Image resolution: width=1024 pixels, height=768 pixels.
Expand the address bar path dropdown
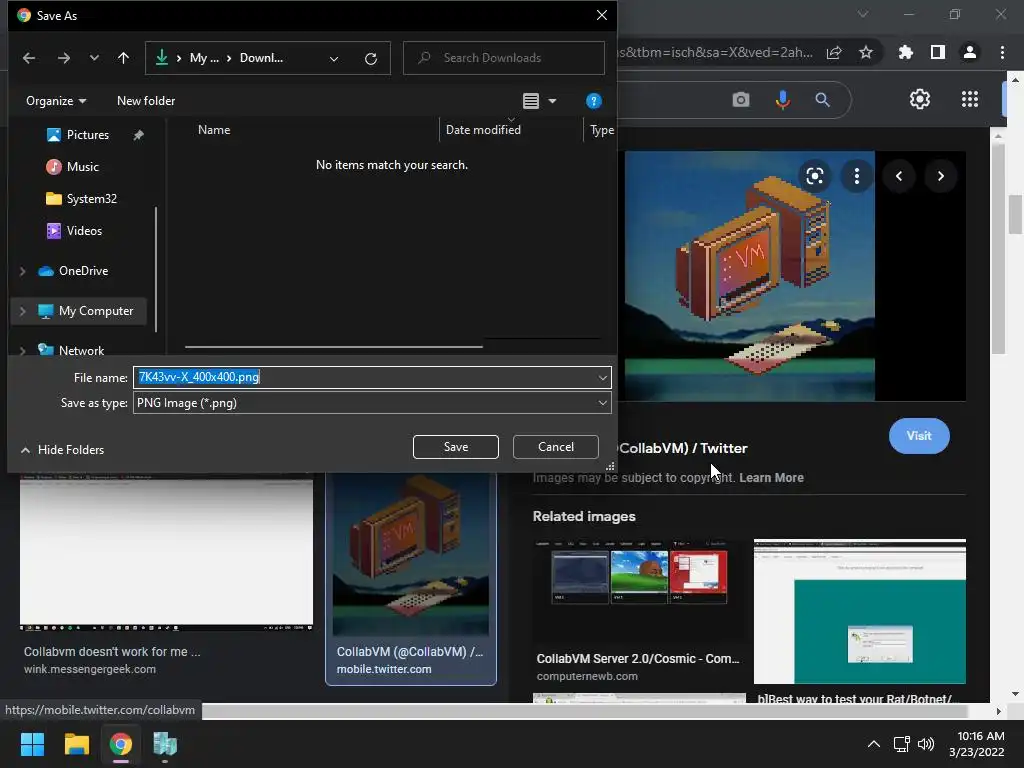coord(334,59)
